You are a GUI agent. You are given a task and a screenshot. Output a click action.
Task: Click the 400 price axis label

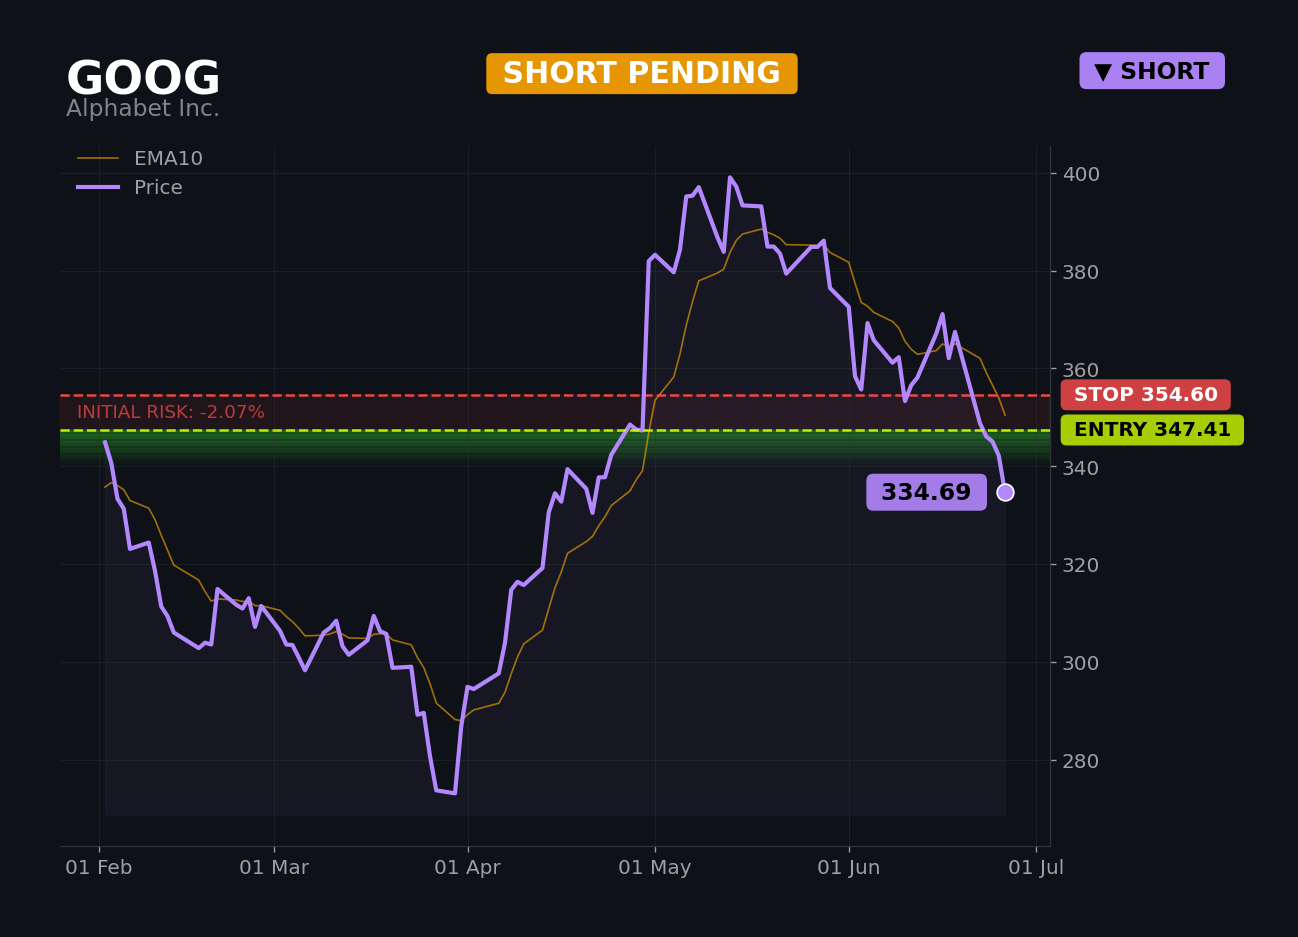pos(1080,174)
